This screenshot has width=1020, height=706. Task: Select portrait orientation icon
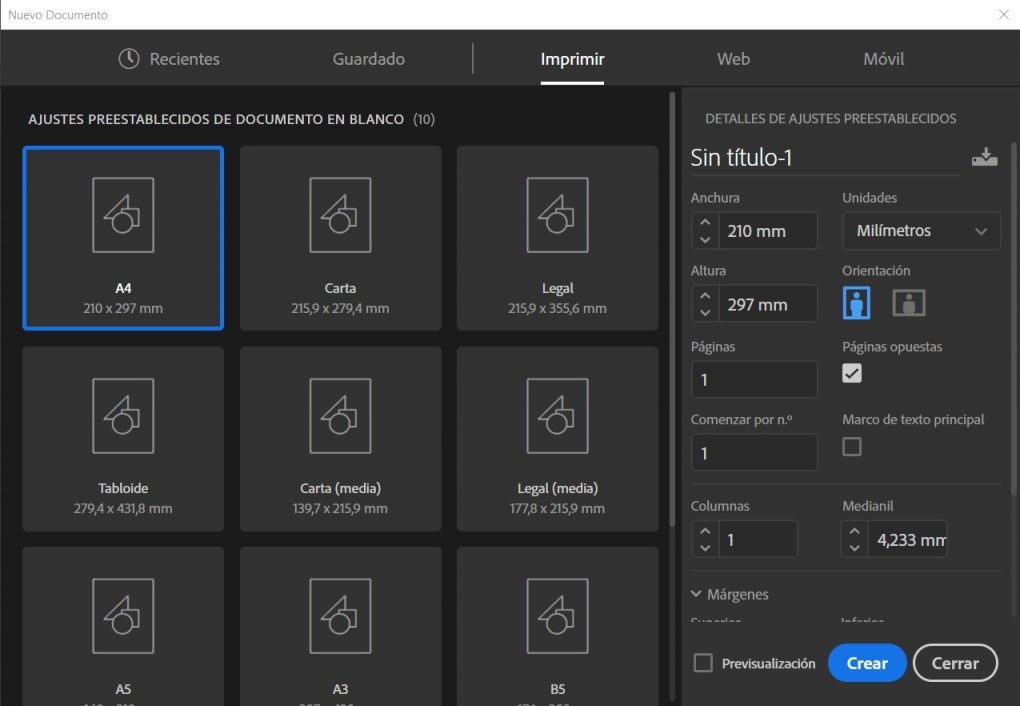[856, 303]
